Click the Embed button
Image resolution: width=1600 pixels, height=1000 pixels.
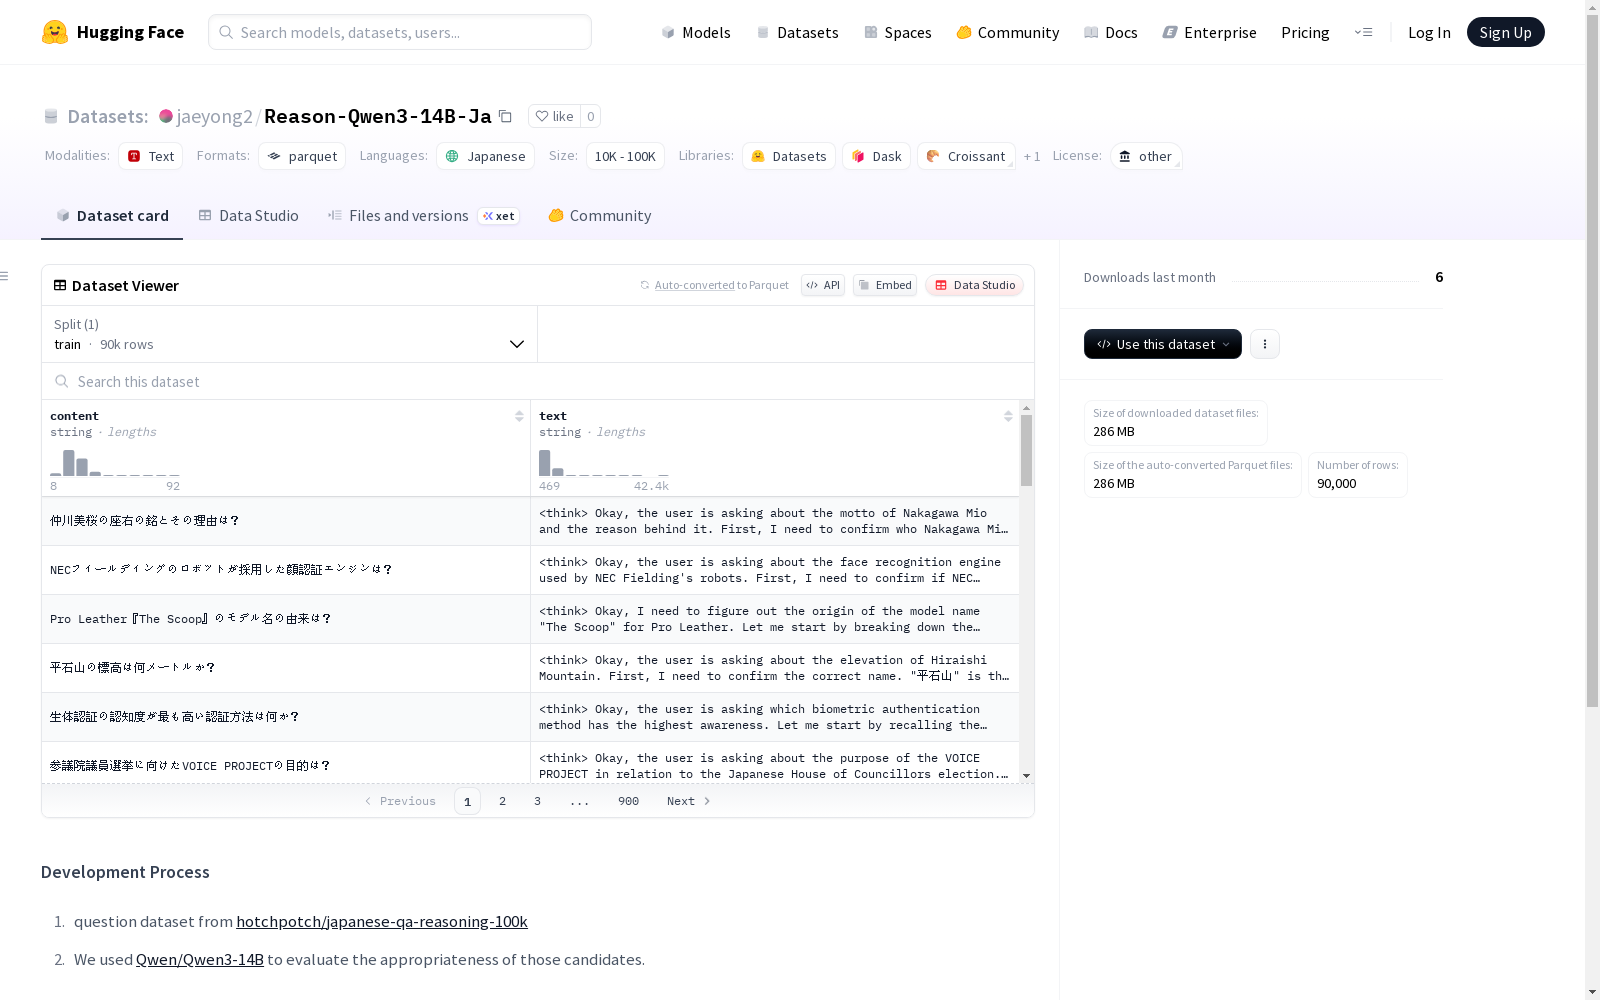click(x=885, y=285)
